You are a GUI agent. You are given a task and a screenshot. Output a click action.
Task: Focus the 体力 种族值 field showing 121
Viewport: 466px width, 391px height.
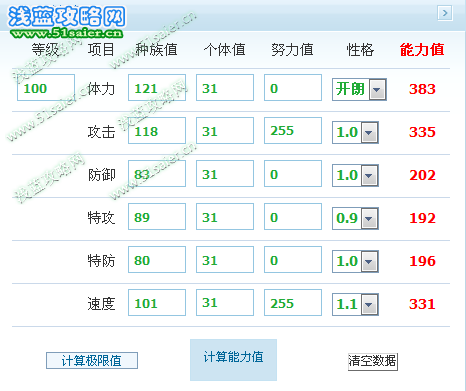[157, 88]
